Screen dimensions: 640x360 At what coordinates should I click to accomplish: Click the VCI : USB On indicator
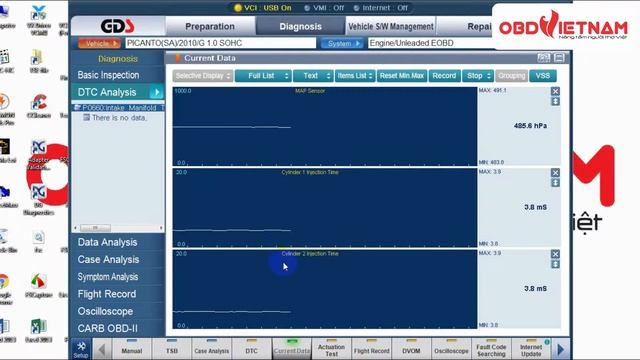click(262, 8)
